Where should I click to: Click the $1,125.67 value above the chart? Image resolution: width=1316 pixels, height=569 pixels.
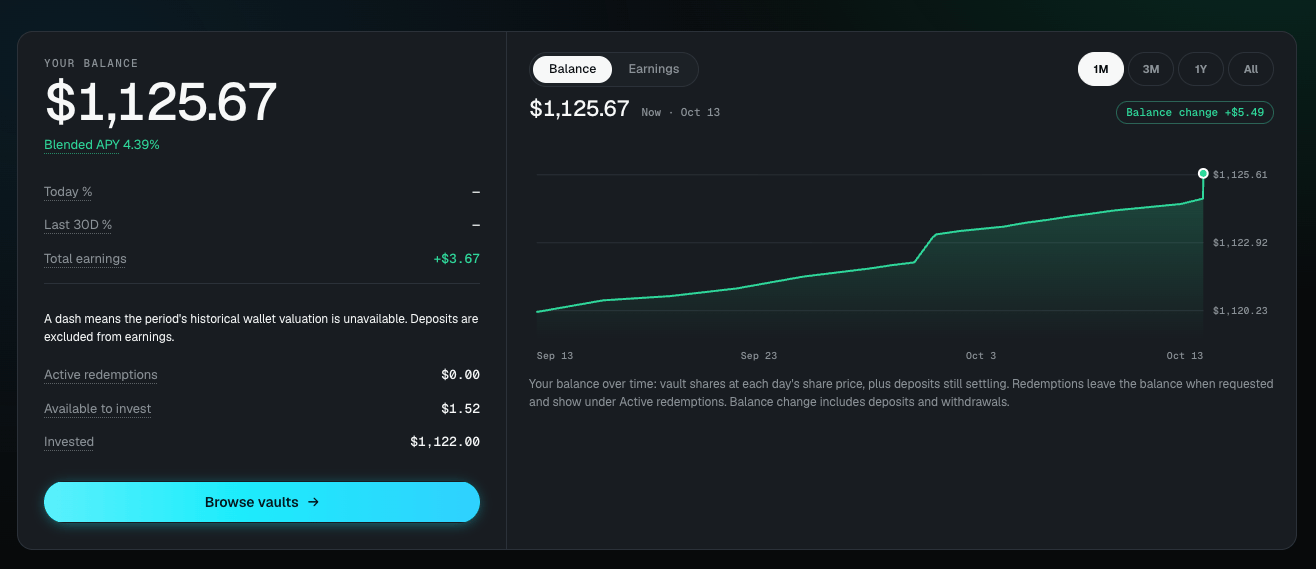pyautogui.click(x=579, y=109)
